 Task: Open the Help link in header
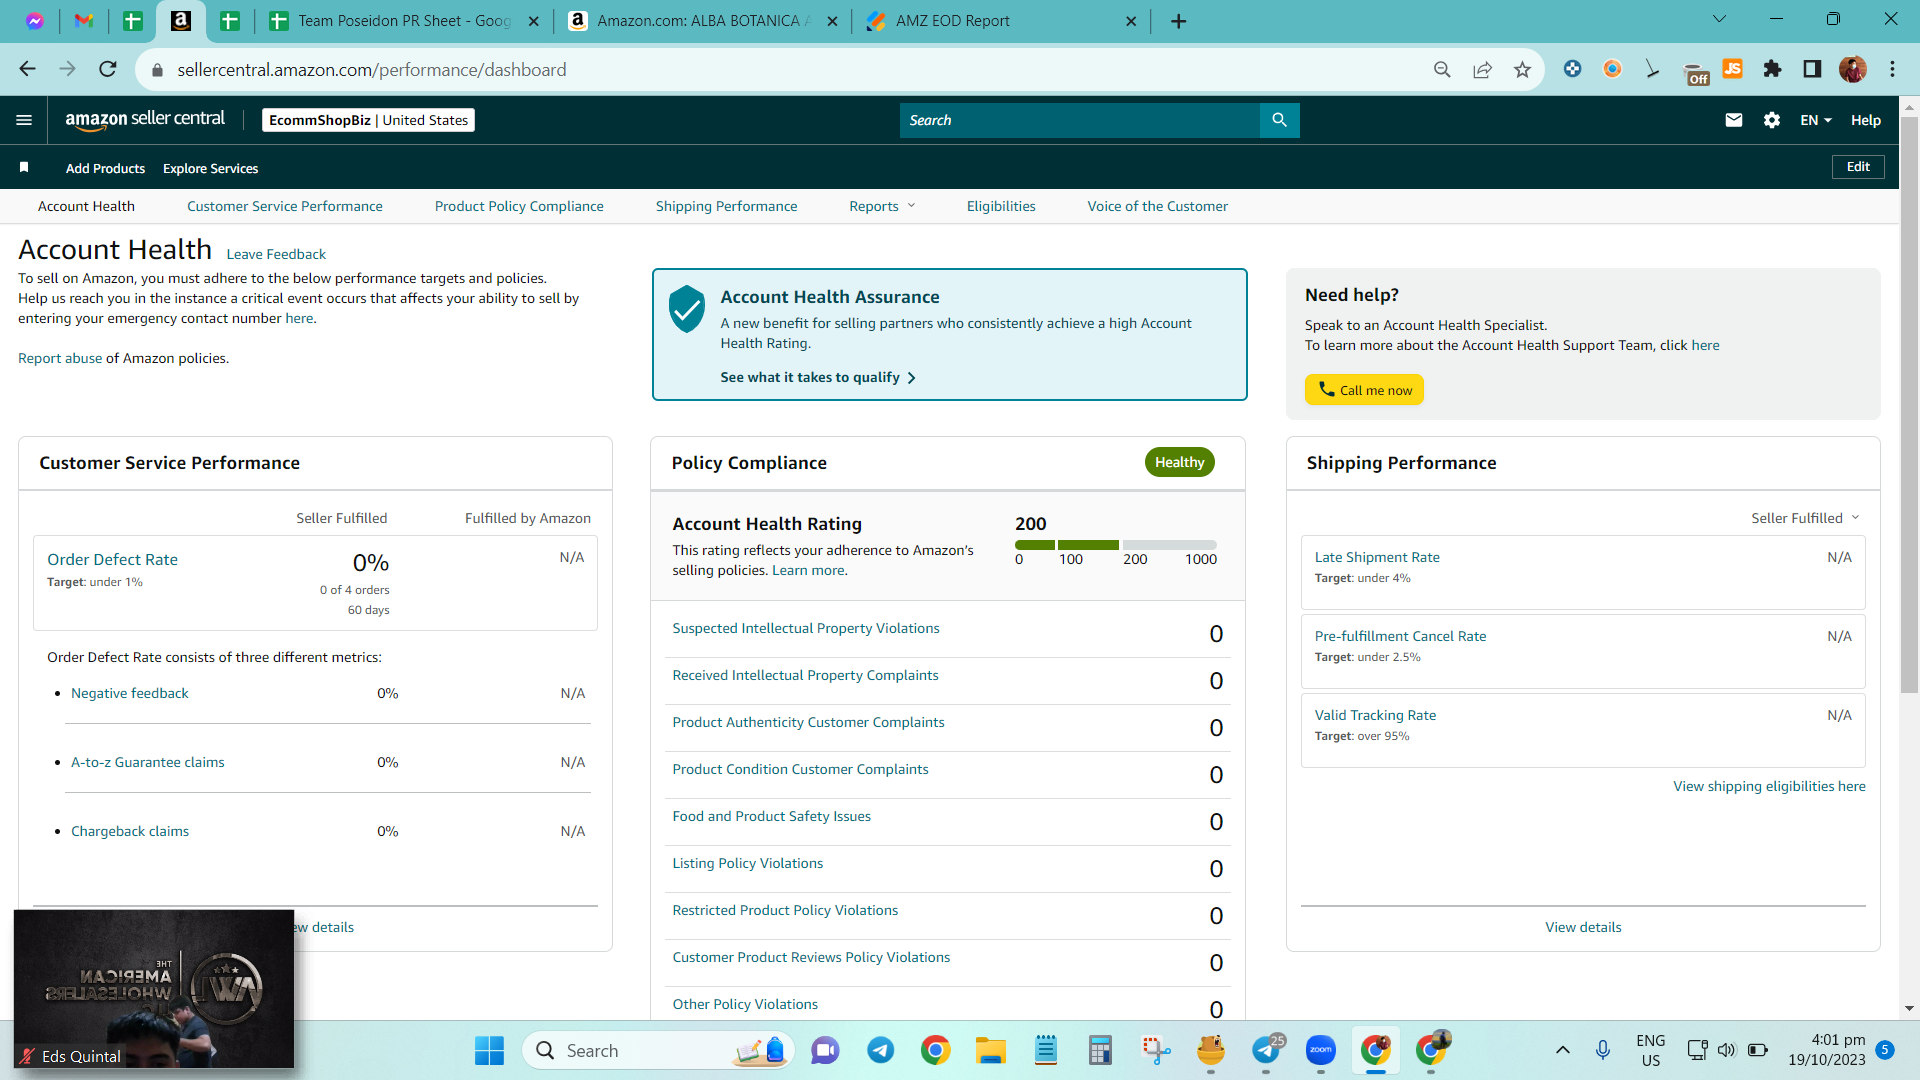point(1866,120)
